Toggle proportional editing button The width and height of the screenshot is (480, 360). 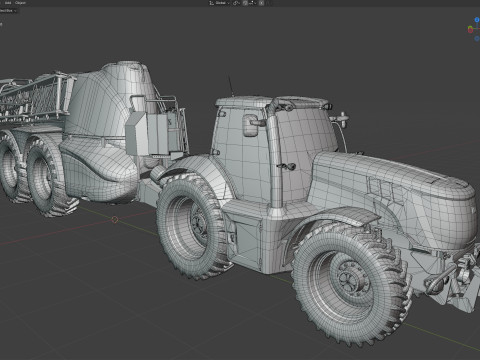[261, 3]
